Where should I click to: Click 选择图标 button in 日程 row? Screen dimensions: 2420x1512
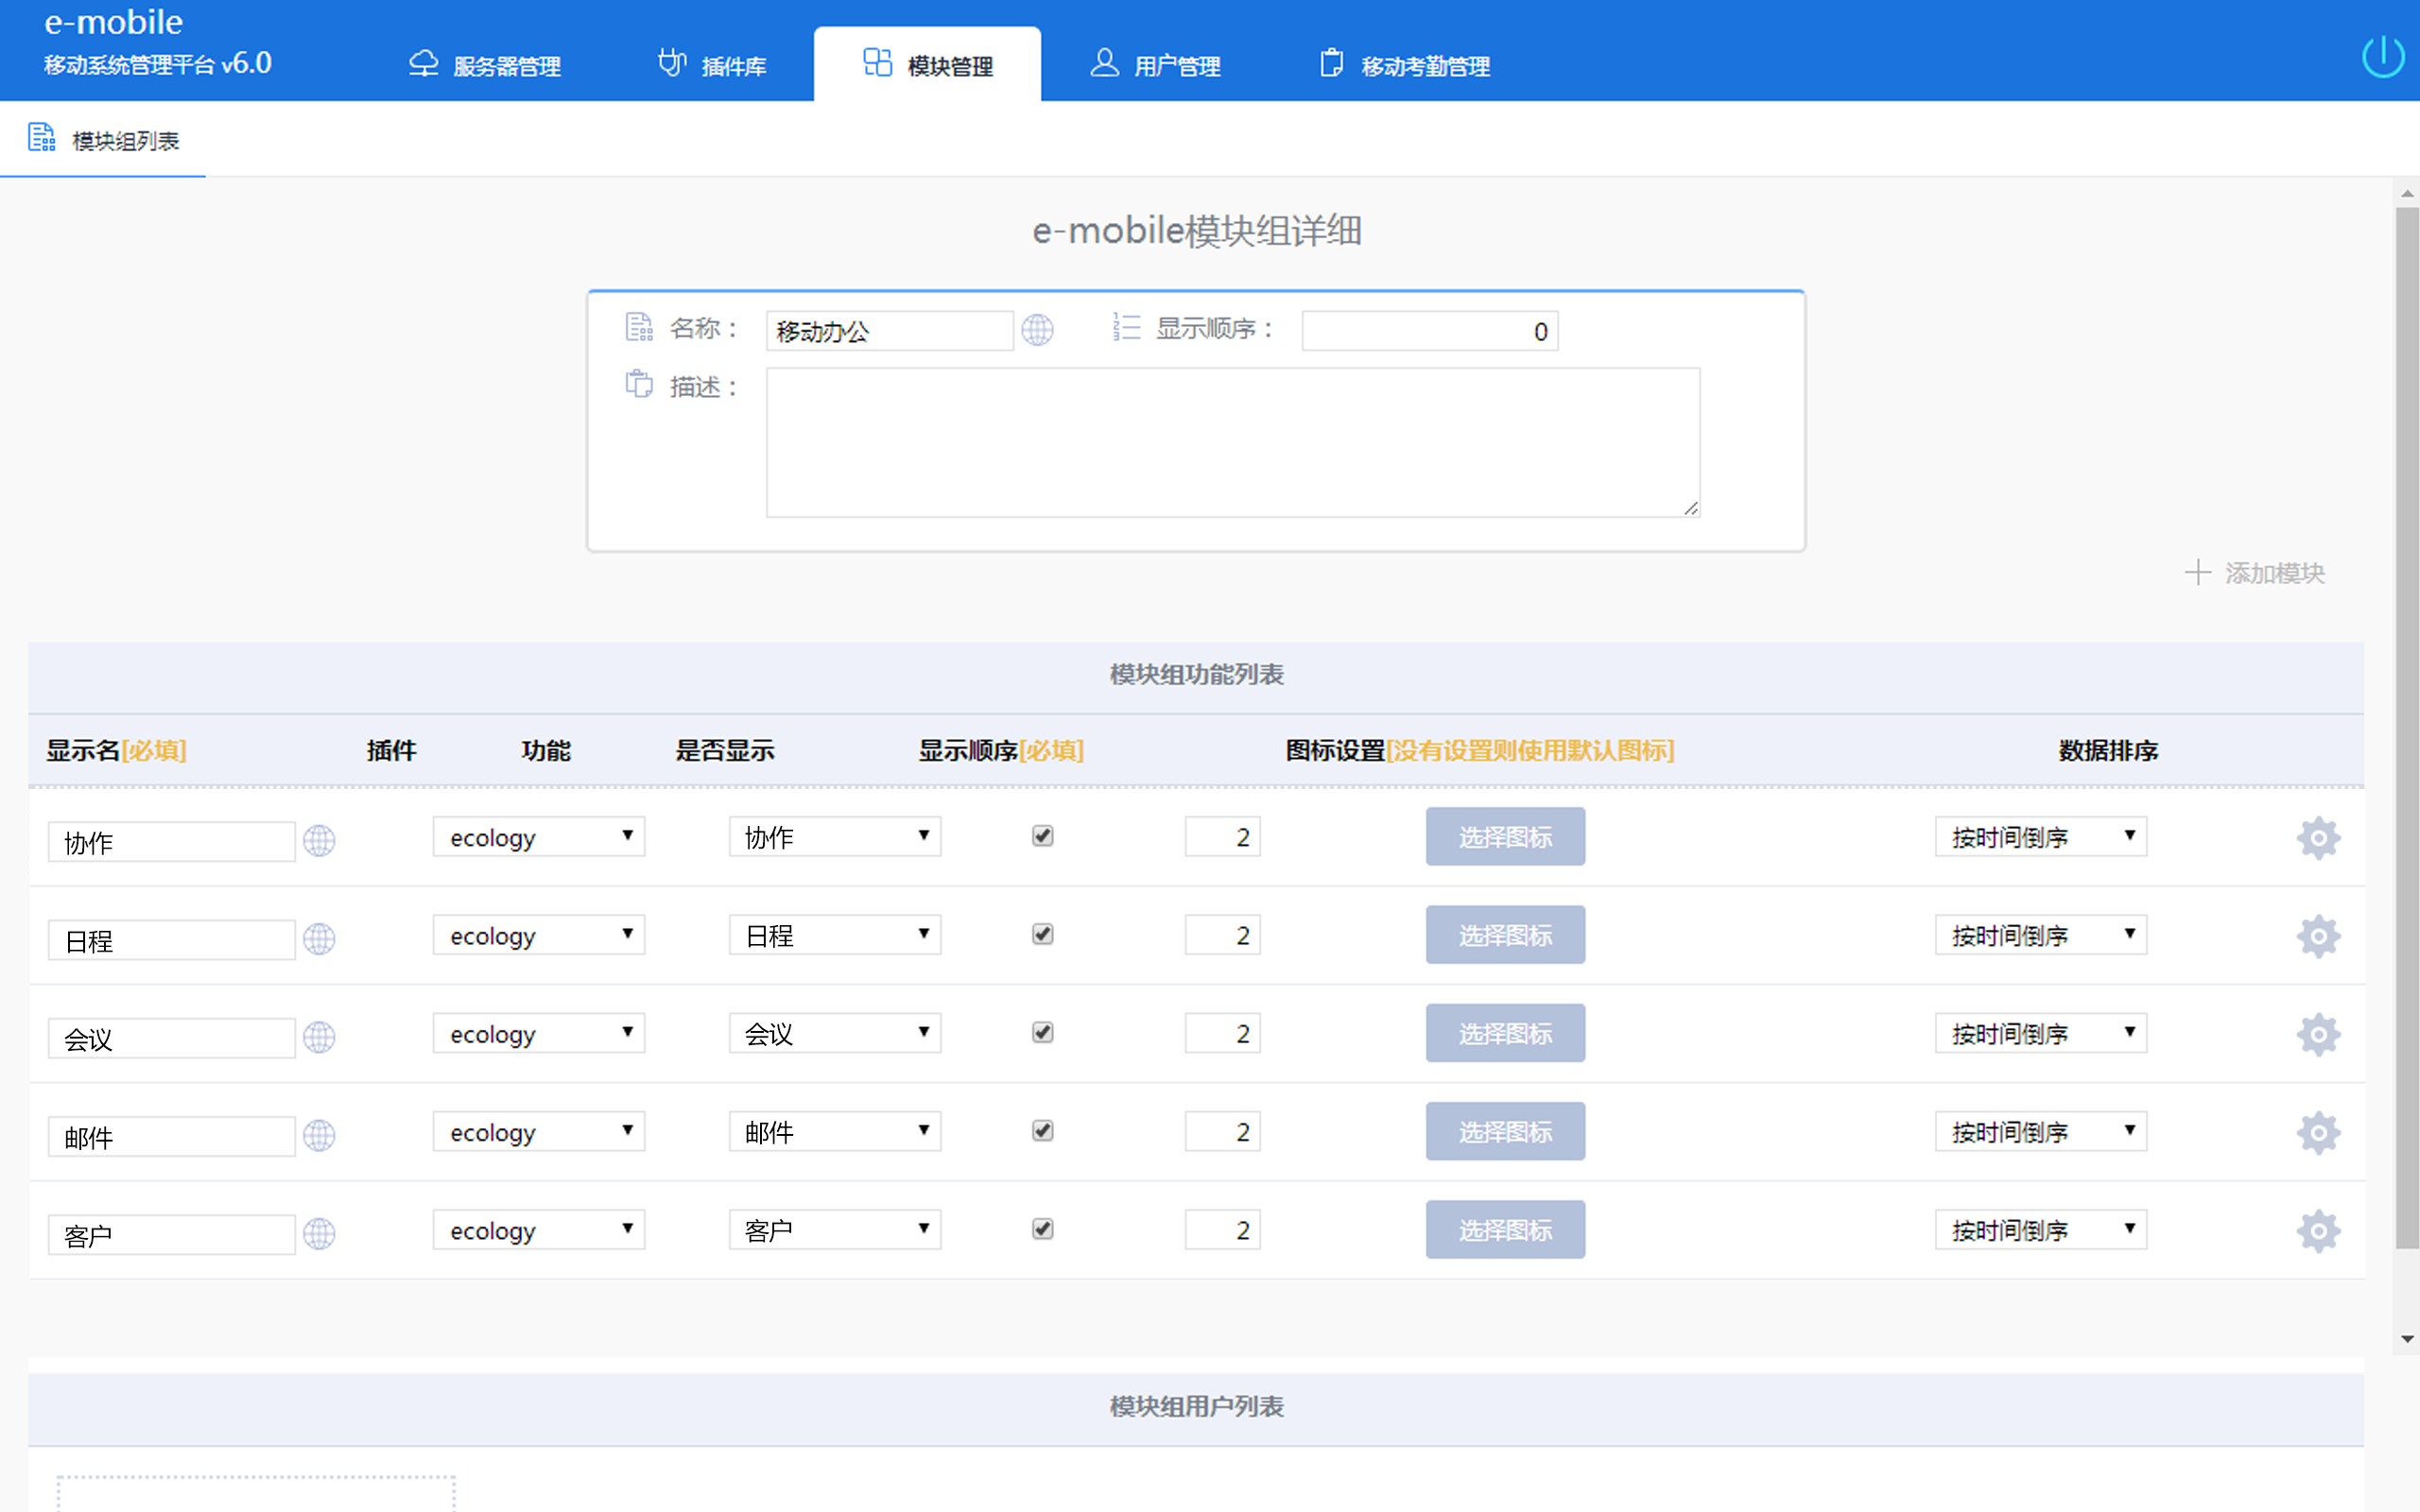[x=1505, y=935]
